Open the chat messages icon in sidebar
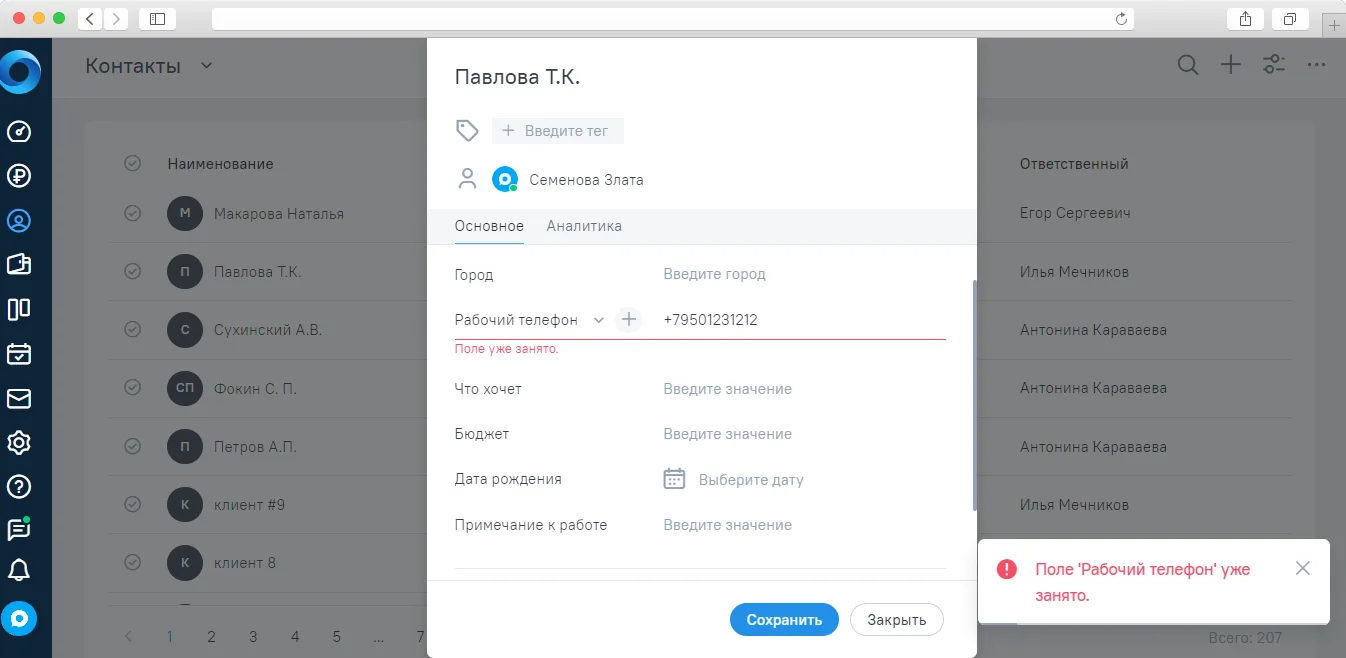 click(19, 529)
